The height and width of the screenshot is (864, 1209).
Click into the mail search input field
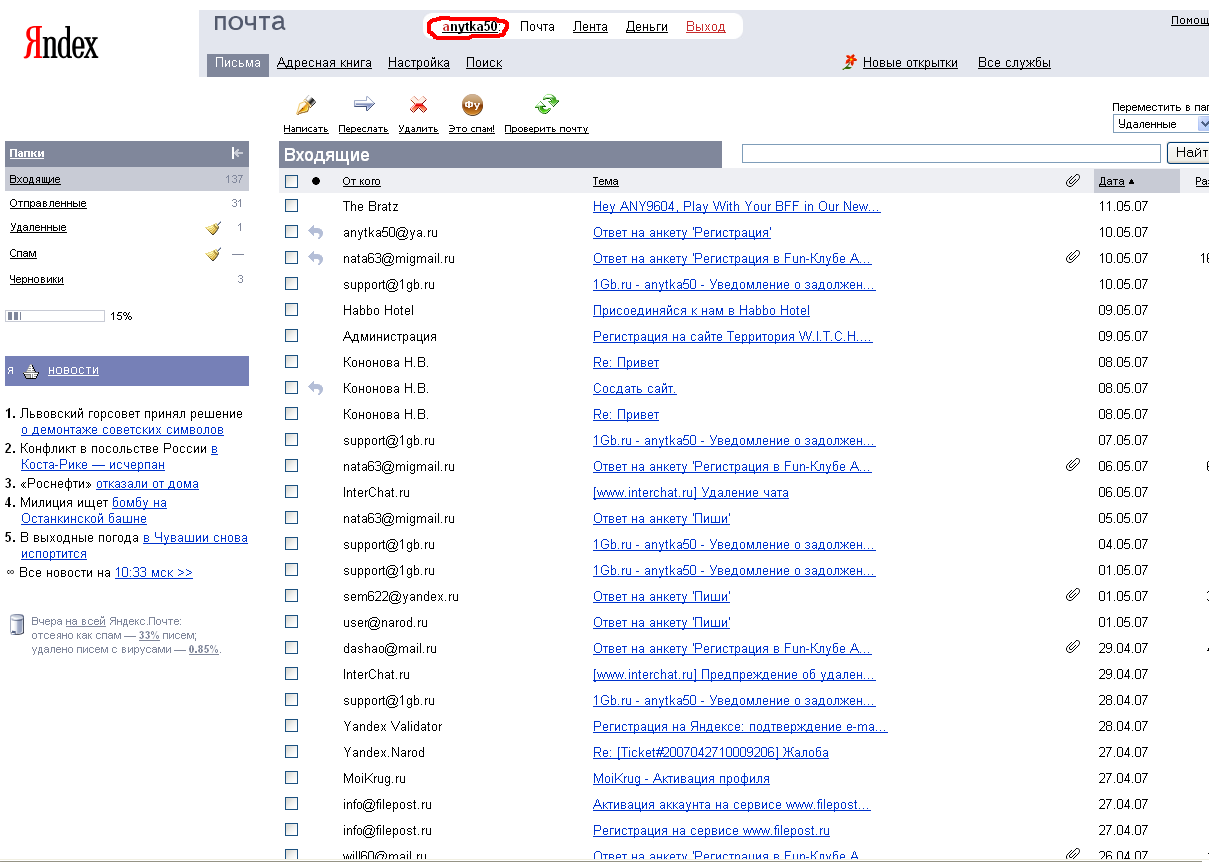(x=951, y=153)
